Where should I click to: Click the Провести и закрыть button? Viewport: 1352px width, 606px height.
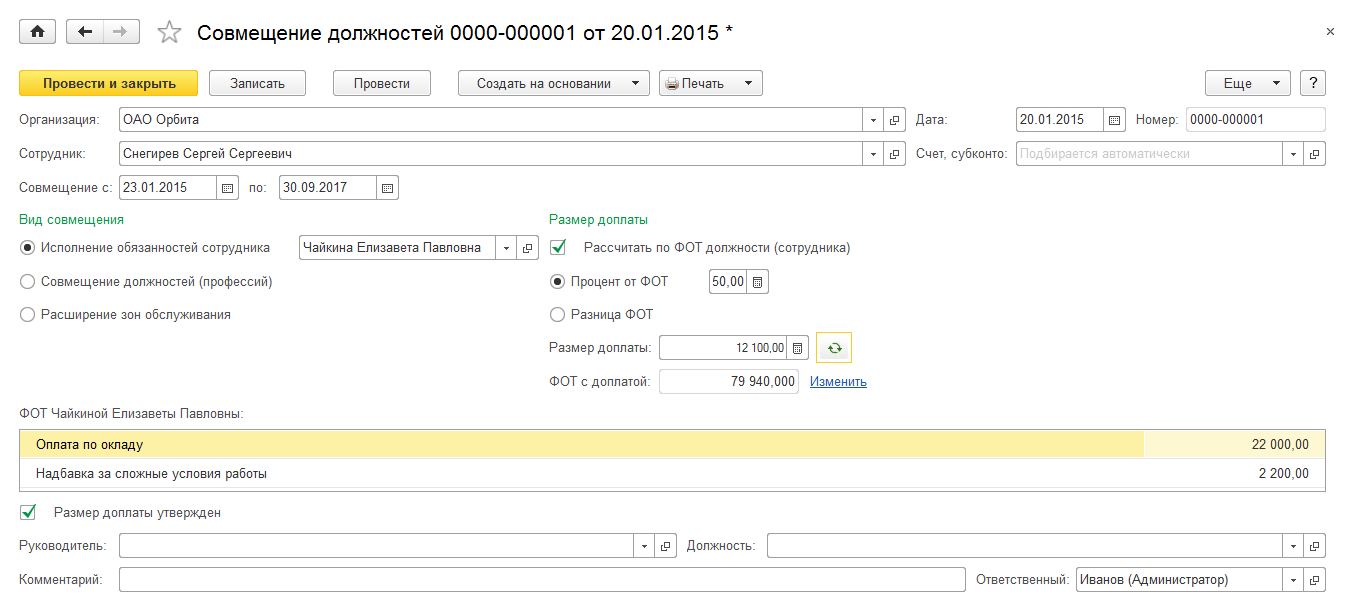click(x=109, y=83)
